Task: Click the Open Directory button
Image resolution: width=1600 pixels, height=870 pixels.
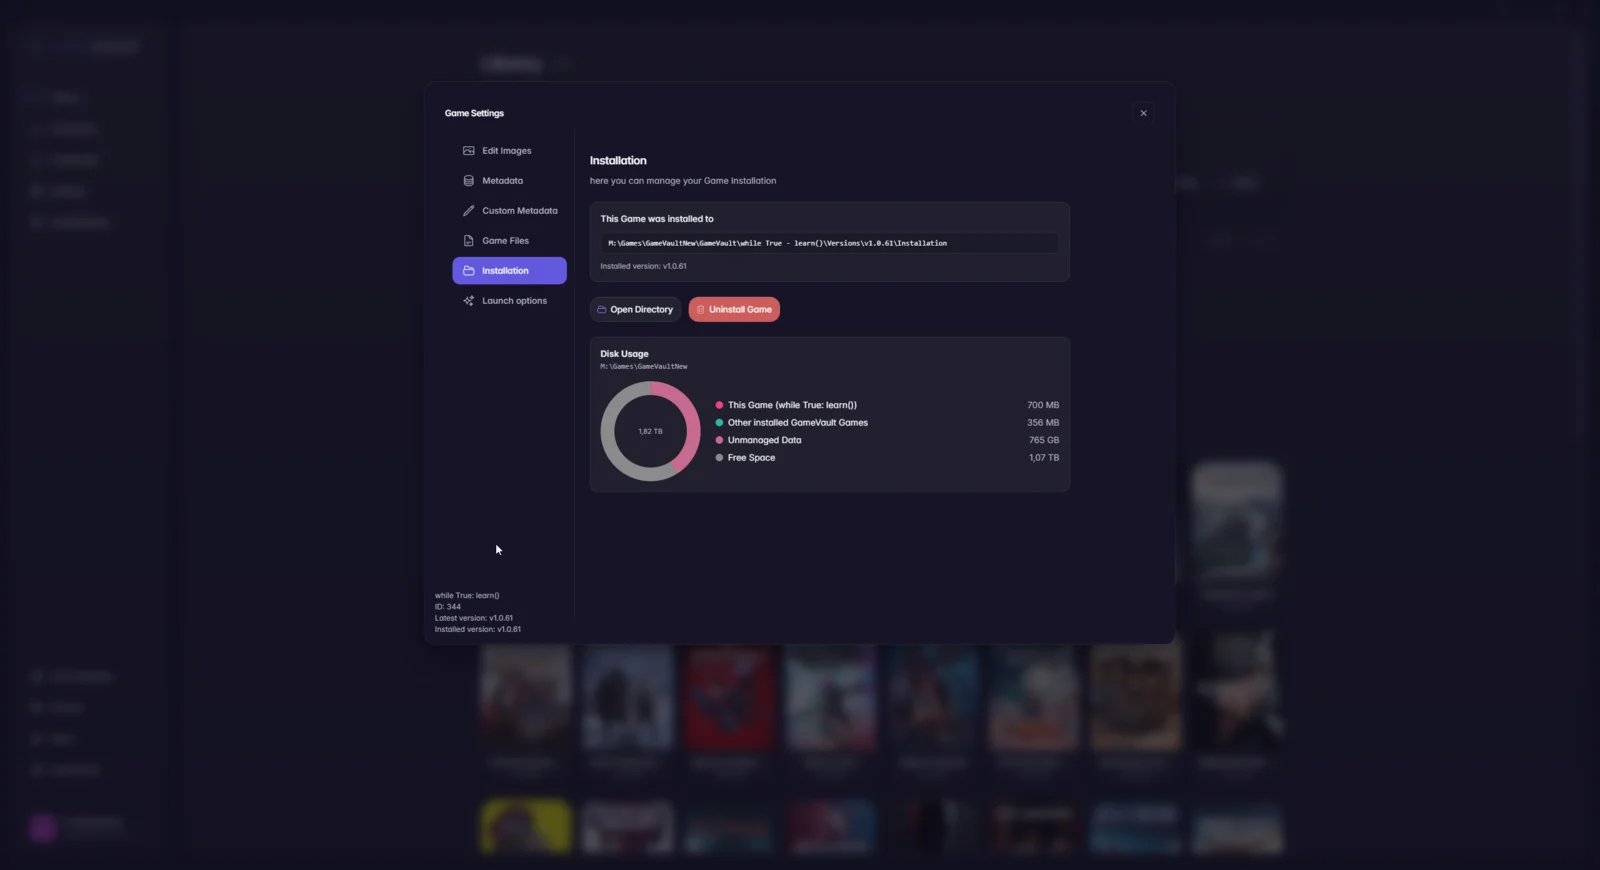Action: (635, 310)
